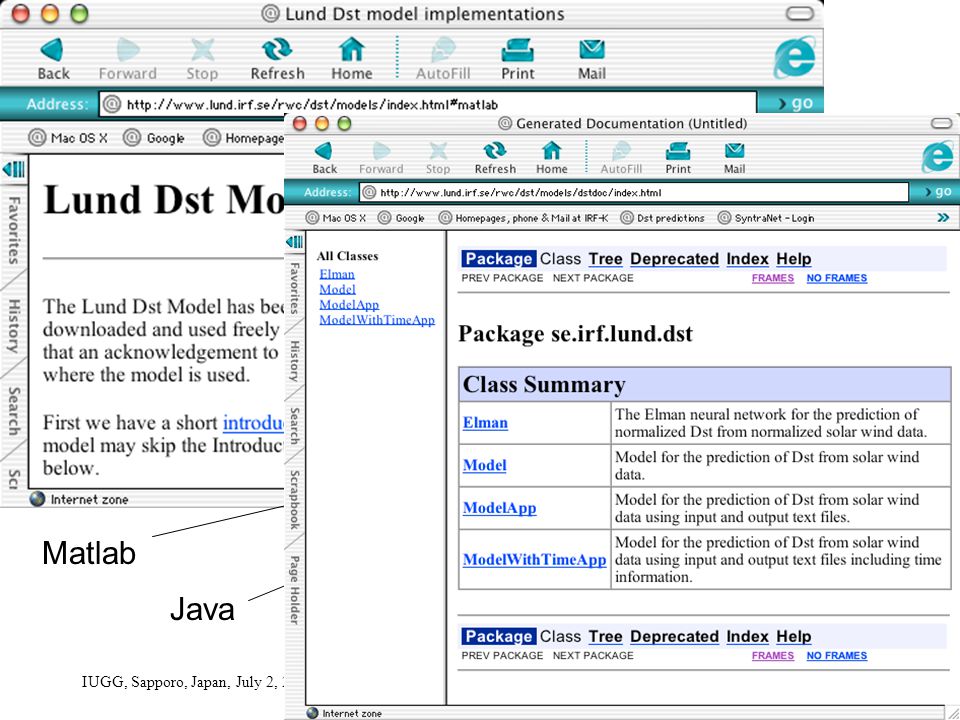Open Index in top navigation bar
Image resolution: width=960 pixels, height=720 pixels.
pos(748,259)
